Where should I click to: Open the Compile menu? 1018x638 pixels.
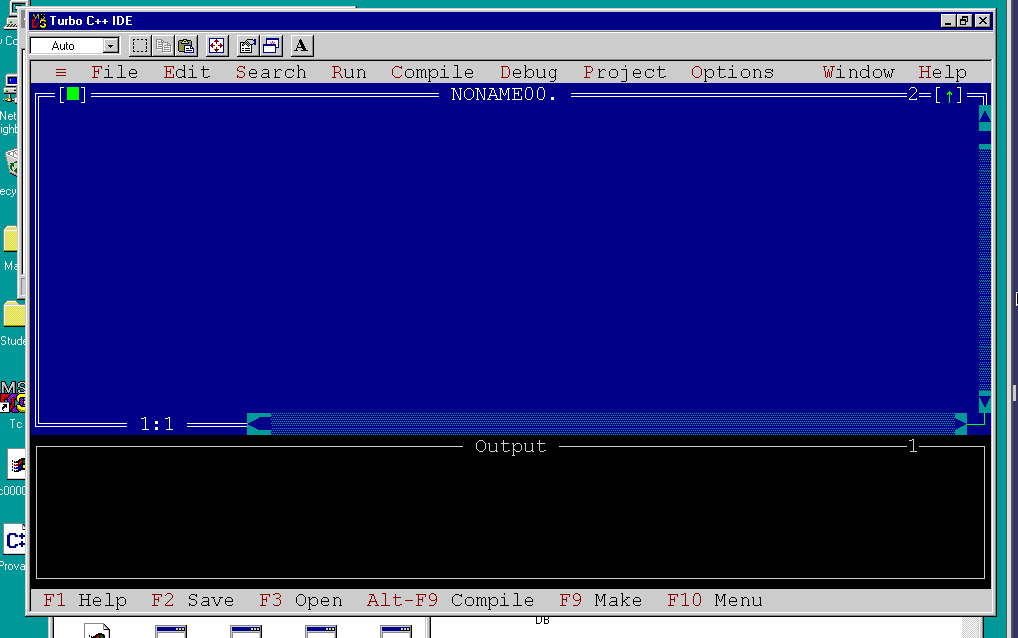(x=433, y=72)
